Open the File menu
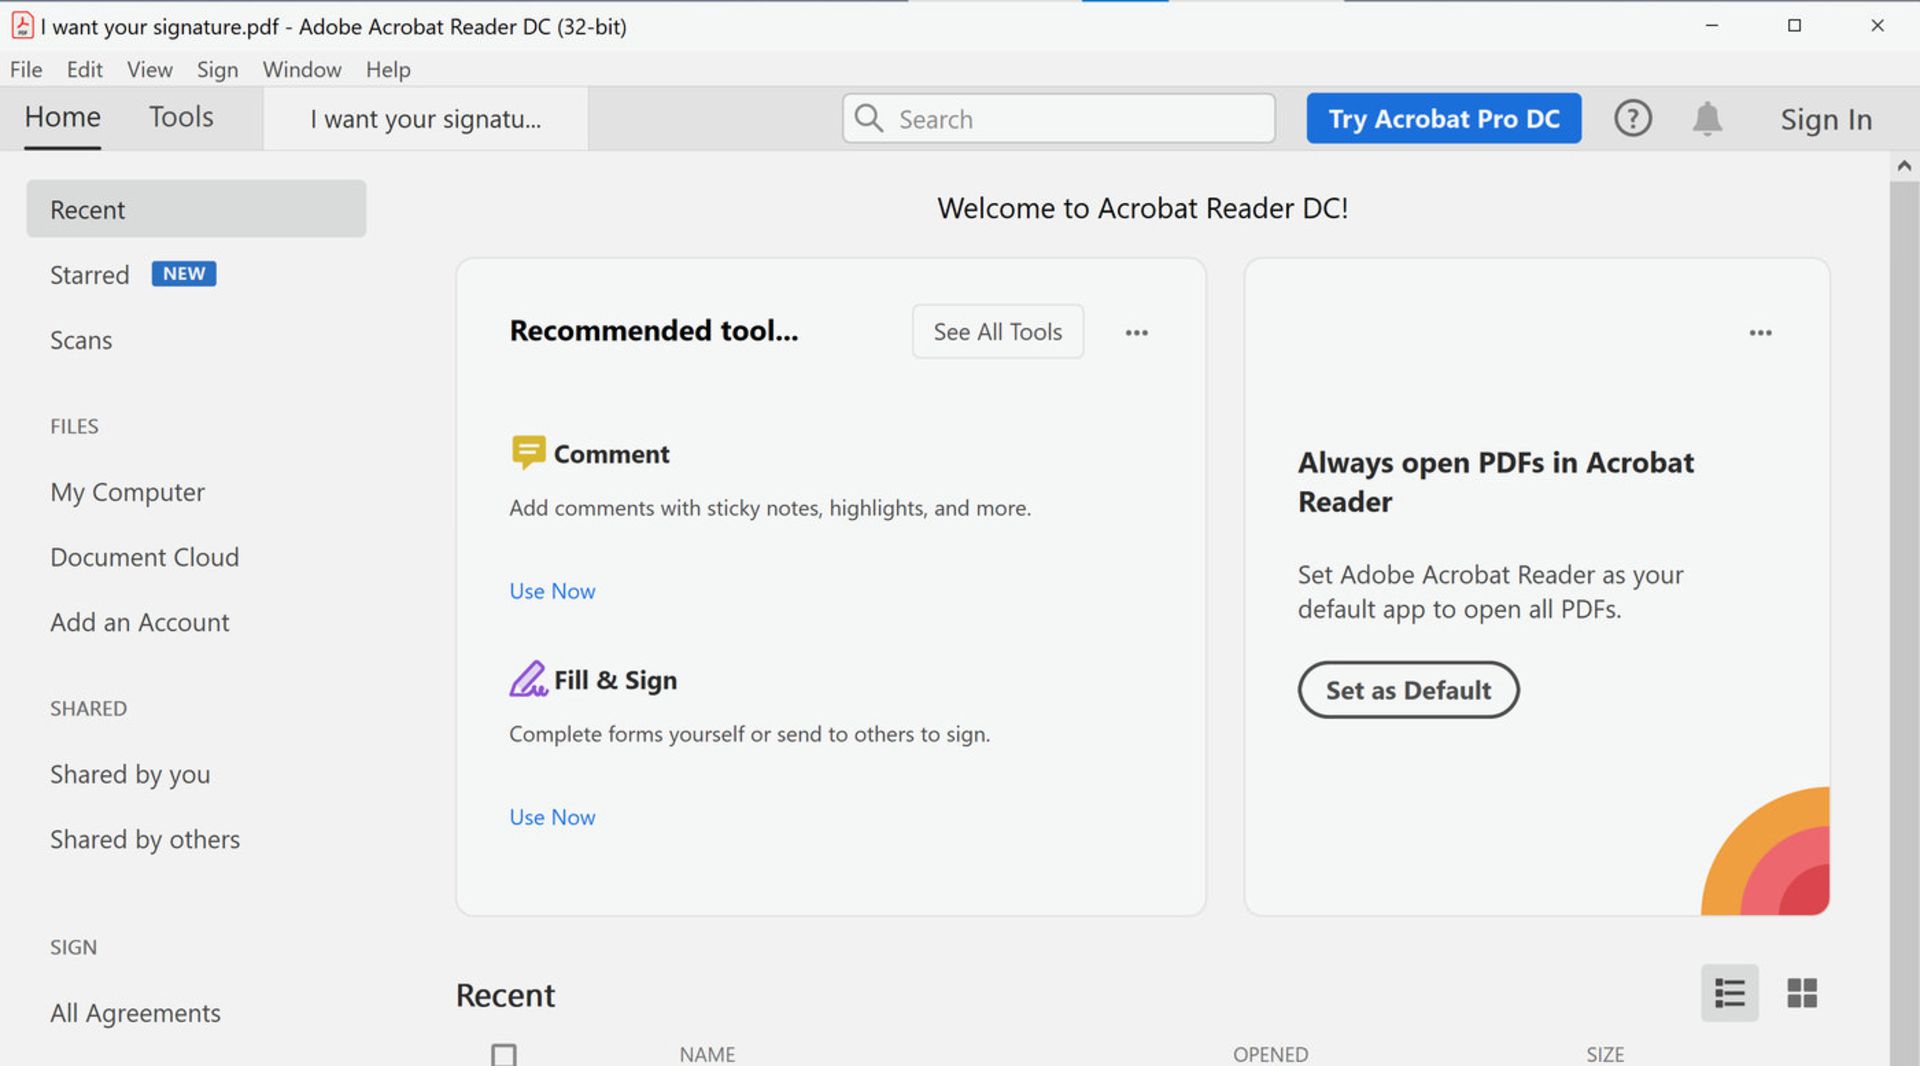Image resolution: width=1920 pixels, height=1066 pixels. pyautogui.click(x=26, y=69)
